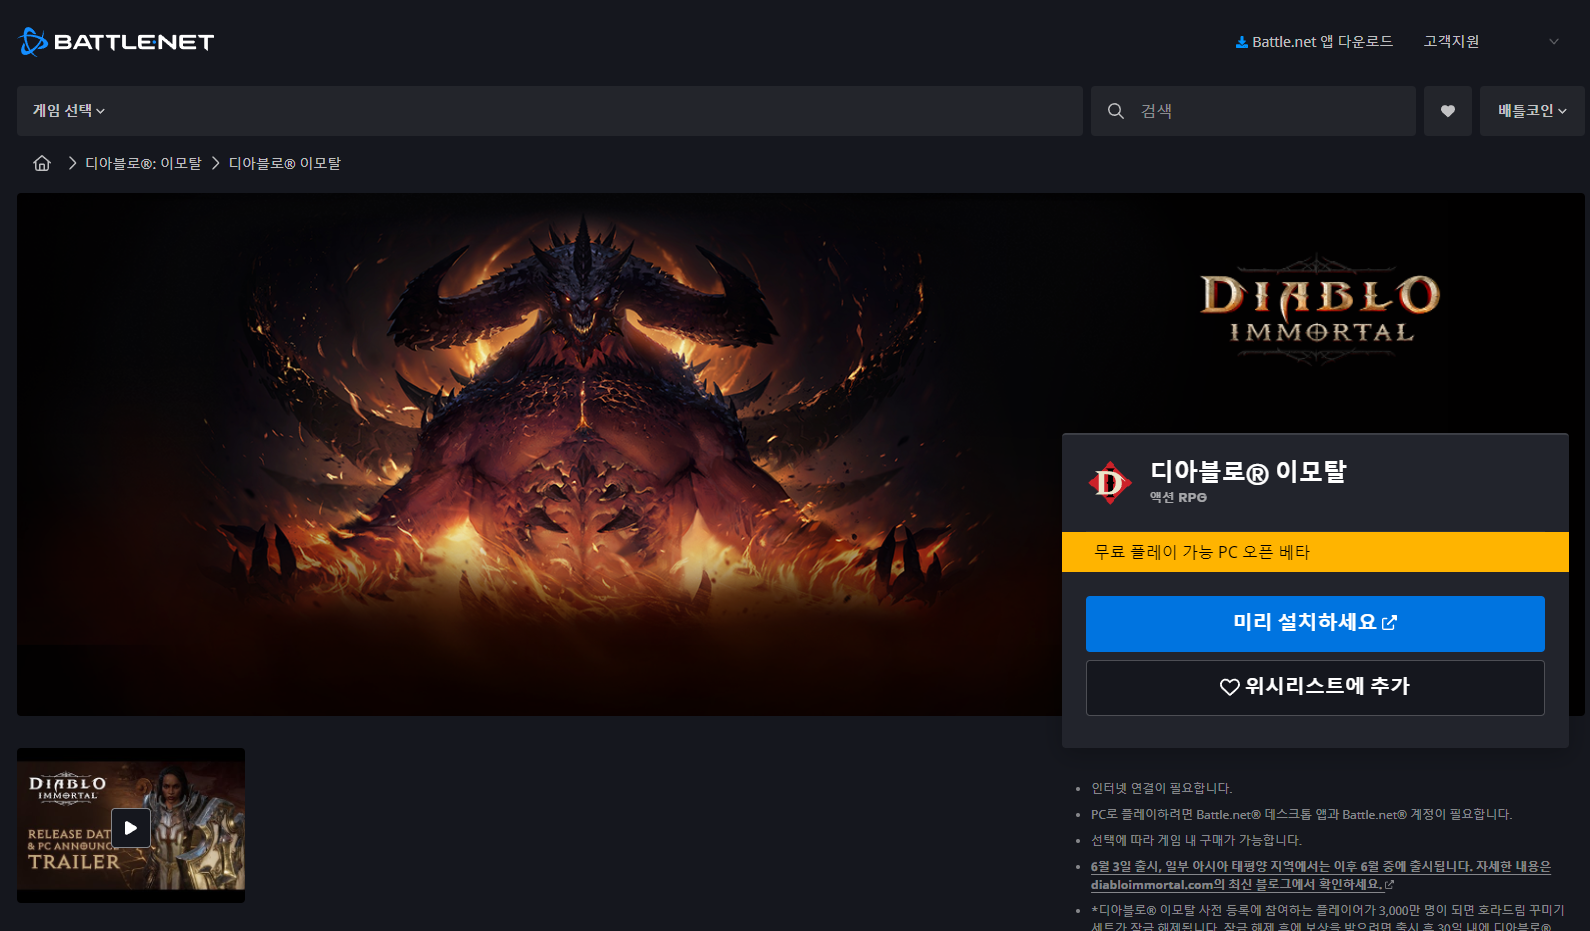Go to the home icon in the breadcrumb
Image resolution: width=1590 pixels, height=931 pixels.
pyautogui.click(x=42, y=163)
